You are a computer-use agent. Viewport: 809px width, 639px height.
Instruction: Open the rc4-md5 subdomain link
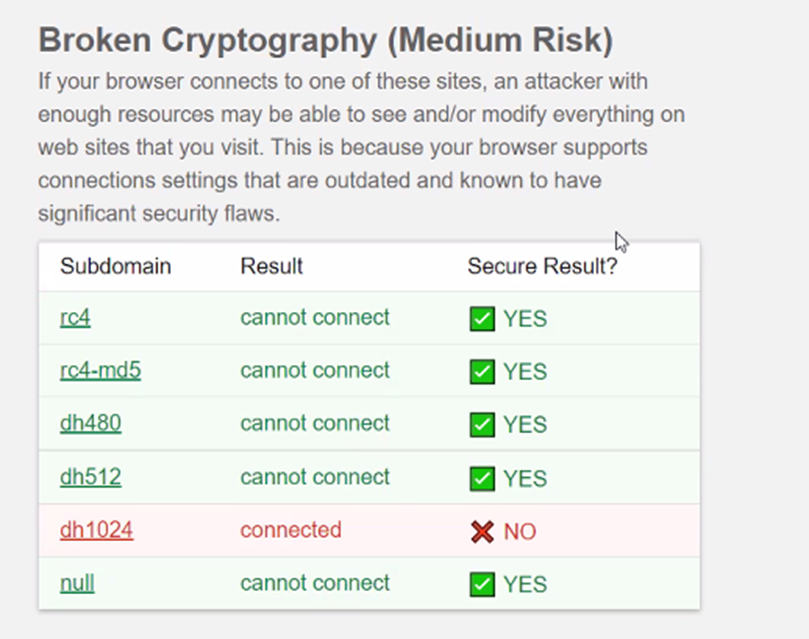pyautogui.click(x=100, y=371)
